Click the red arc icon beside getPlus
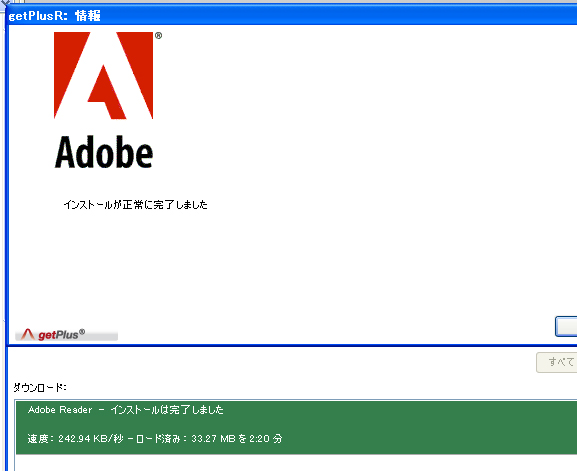This screenshot has width=577, height=471. click(27, 334)
